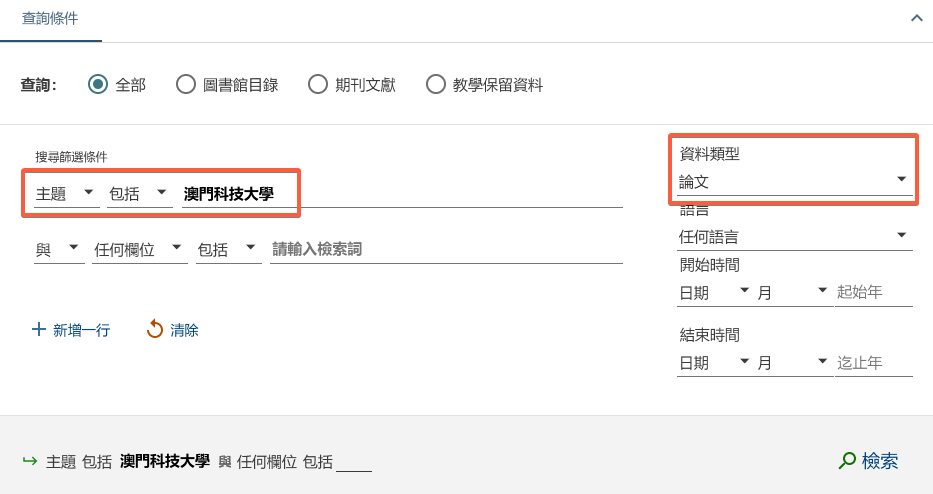Switch to the 查詢條件 tab
The height and width of the screenshot is (494, 933).
(50, 19)
